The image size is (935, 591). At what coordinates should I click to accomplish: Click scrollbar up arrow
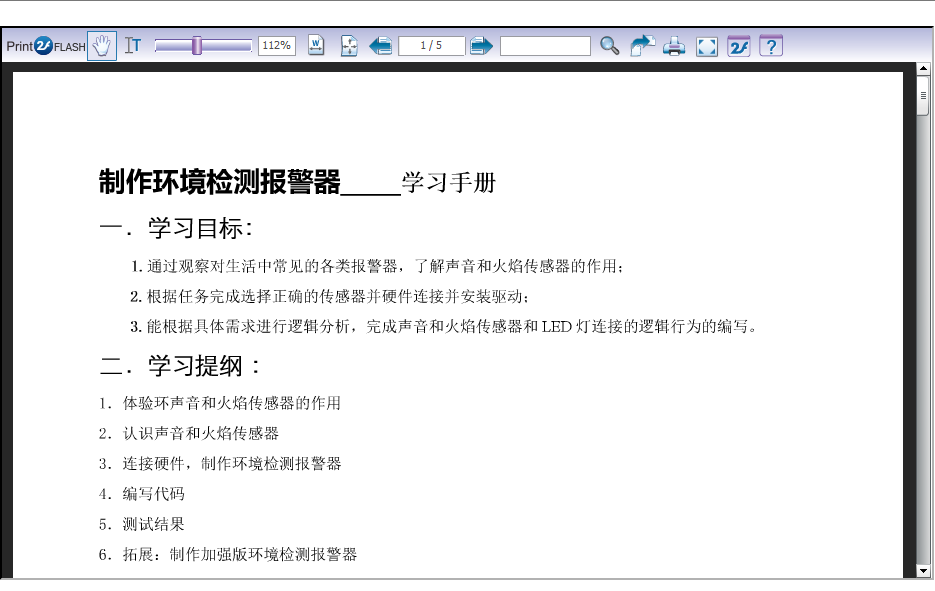[924, 69]
